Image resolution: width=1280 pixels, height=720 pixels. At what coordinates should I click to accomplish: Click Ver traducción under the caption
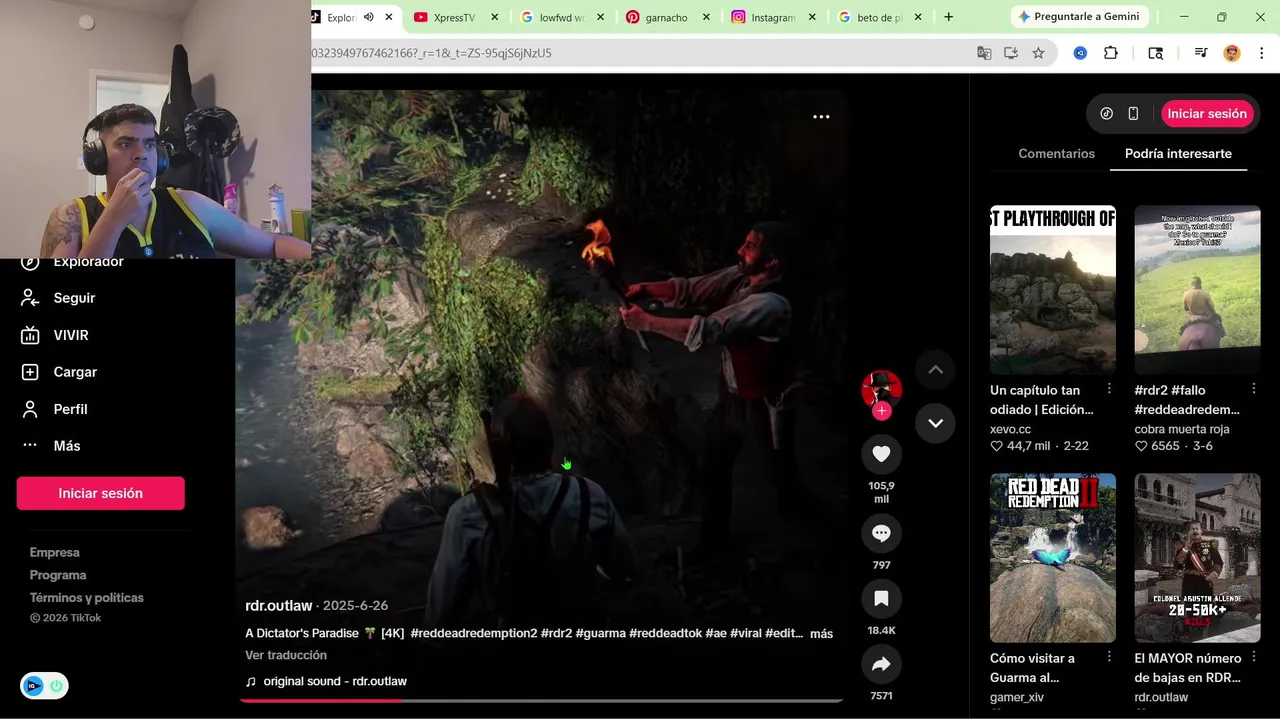pos(286,655)
